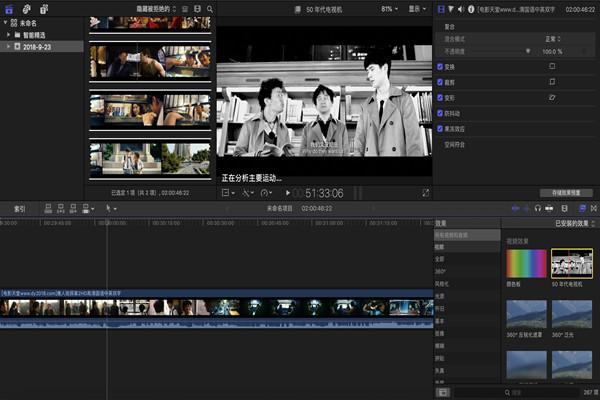Viewport: 600px width, 400px height.
Task: Select 风格化 effects category
Action: (x=442, y=284)
